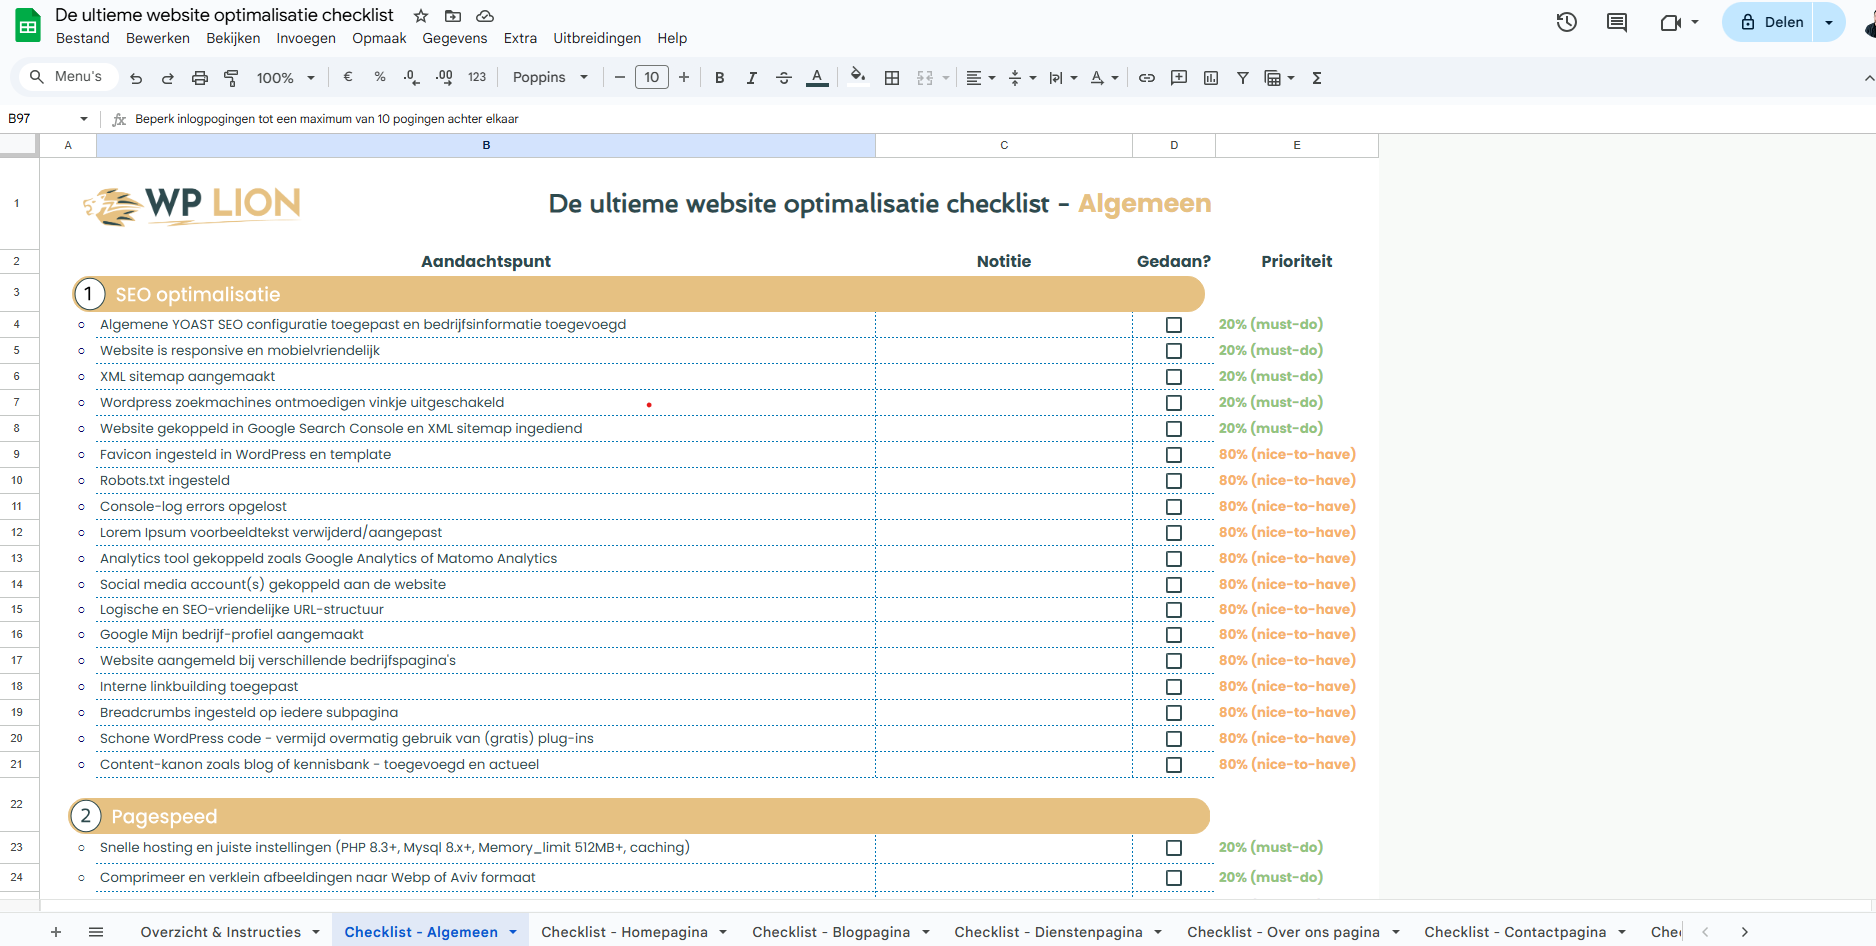This screenshot has height=946, width=1876.
Task: Click the font size input field
Action: click(652, 78)
